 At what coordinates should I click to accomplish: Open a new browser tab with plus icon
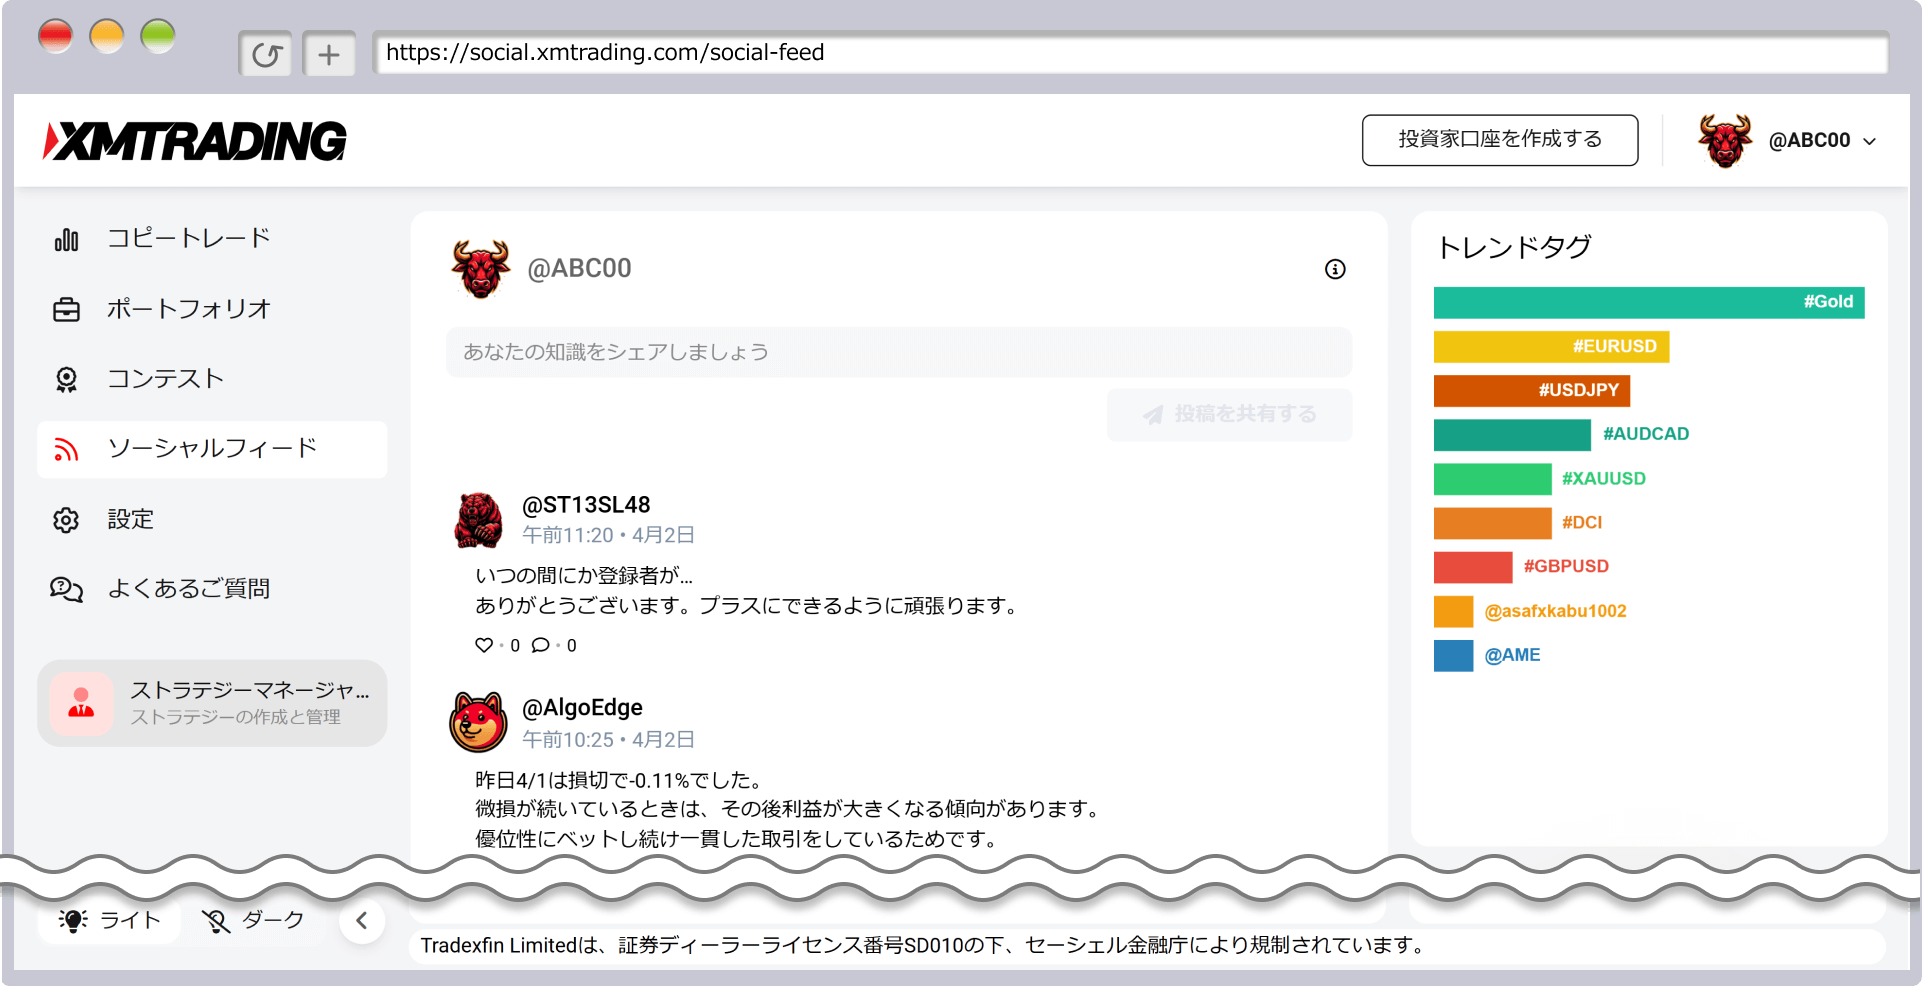click(x=329, y=54)
